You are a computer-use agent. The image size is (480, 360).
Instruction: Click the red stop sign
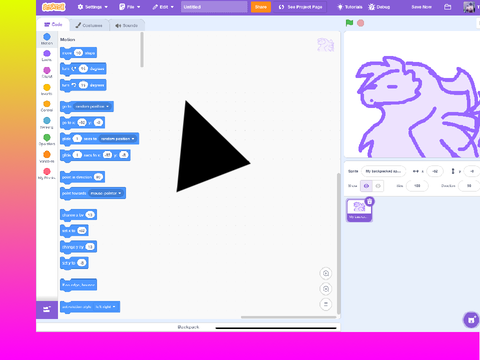coord(361,23)
